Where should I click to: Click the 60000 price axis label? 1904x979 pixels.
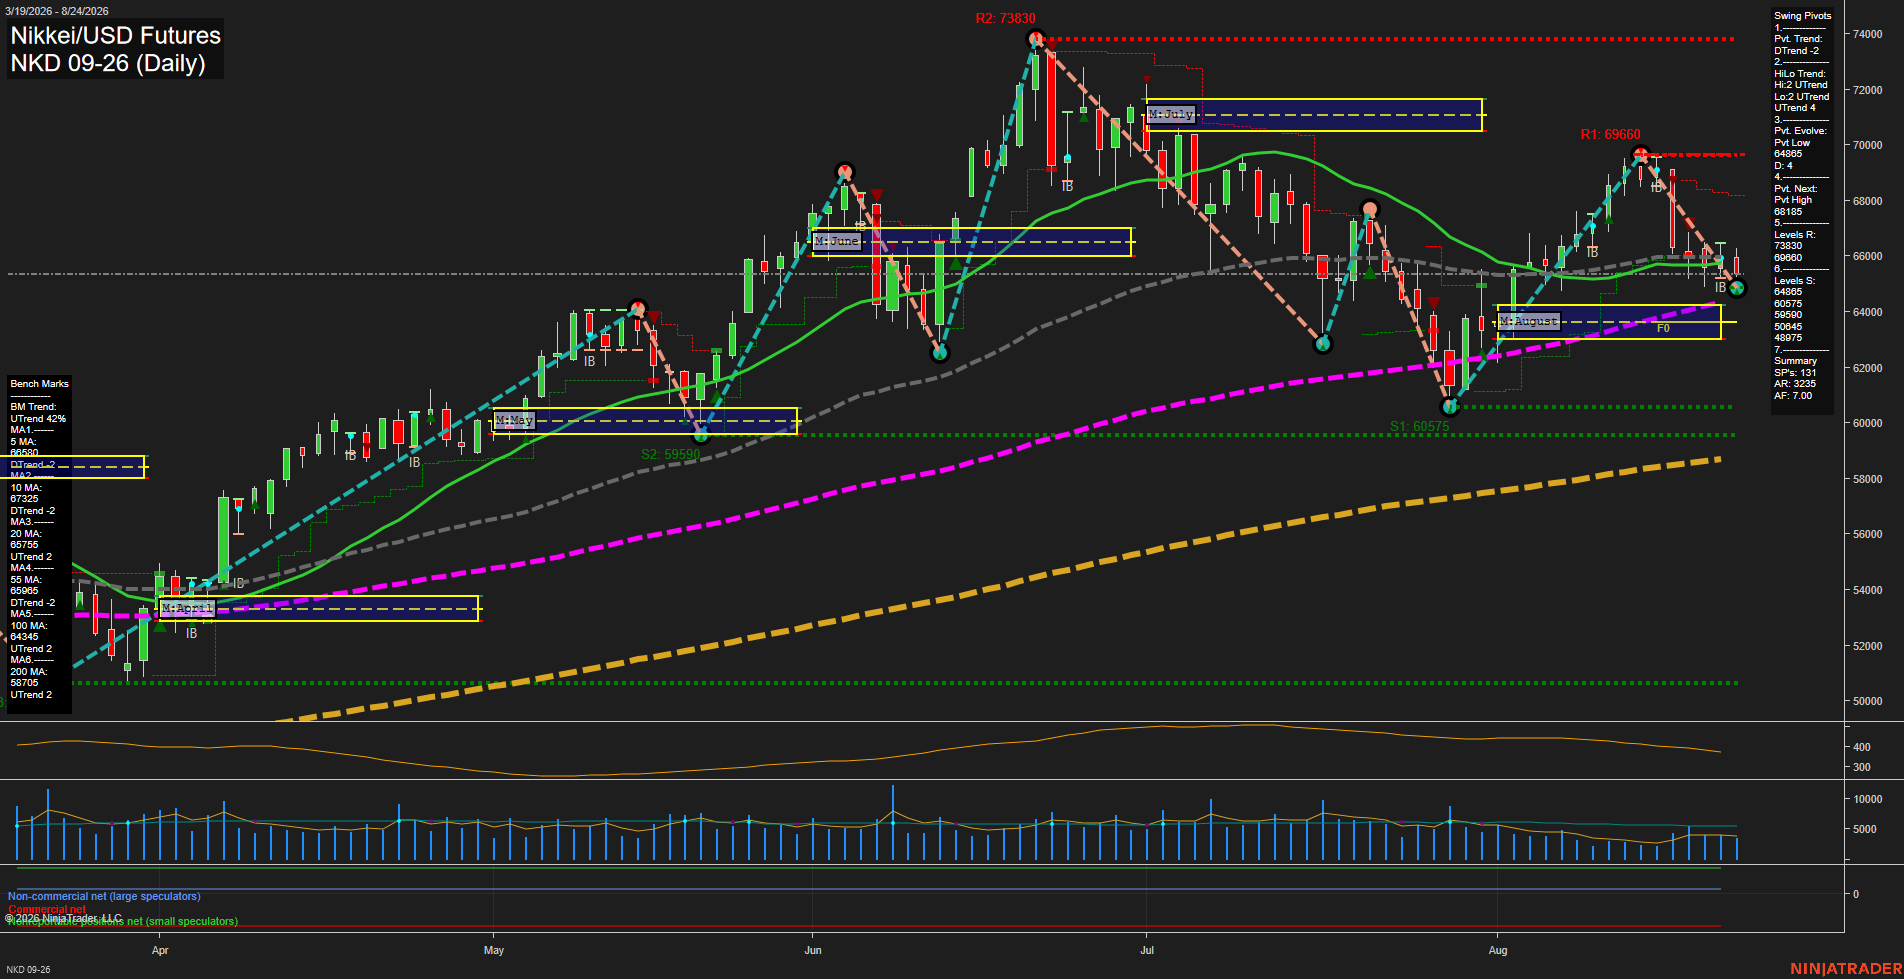(1867, 423)
